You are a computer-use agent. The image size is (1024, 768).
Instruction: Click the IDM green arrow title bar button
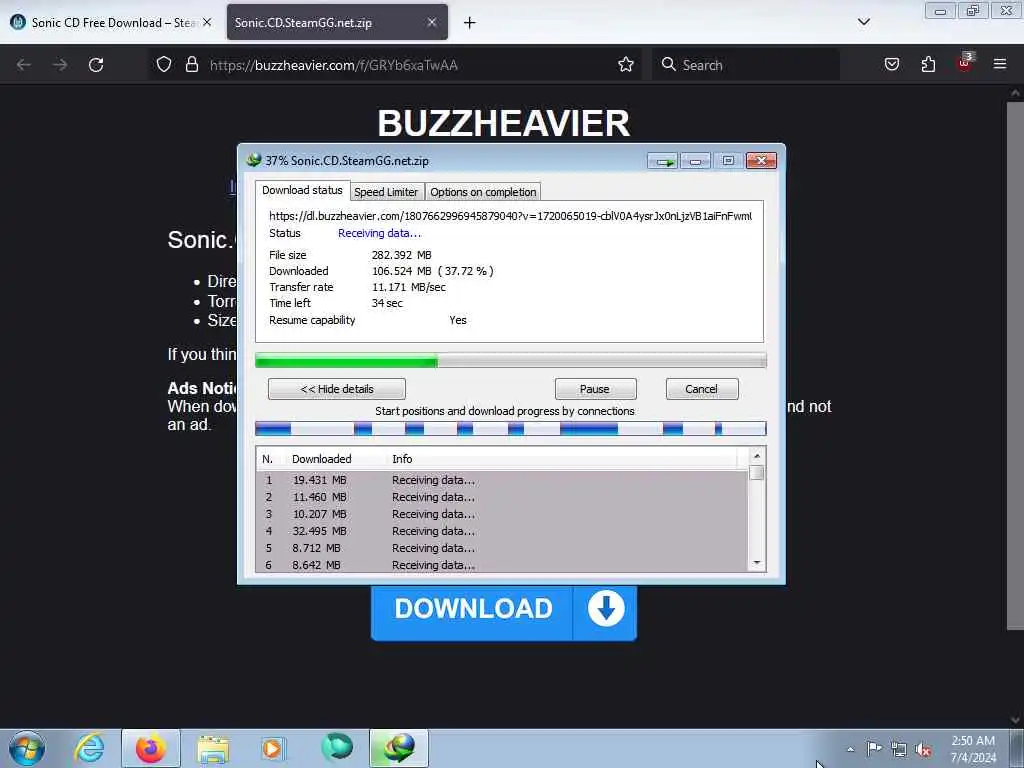coord(663,161)
